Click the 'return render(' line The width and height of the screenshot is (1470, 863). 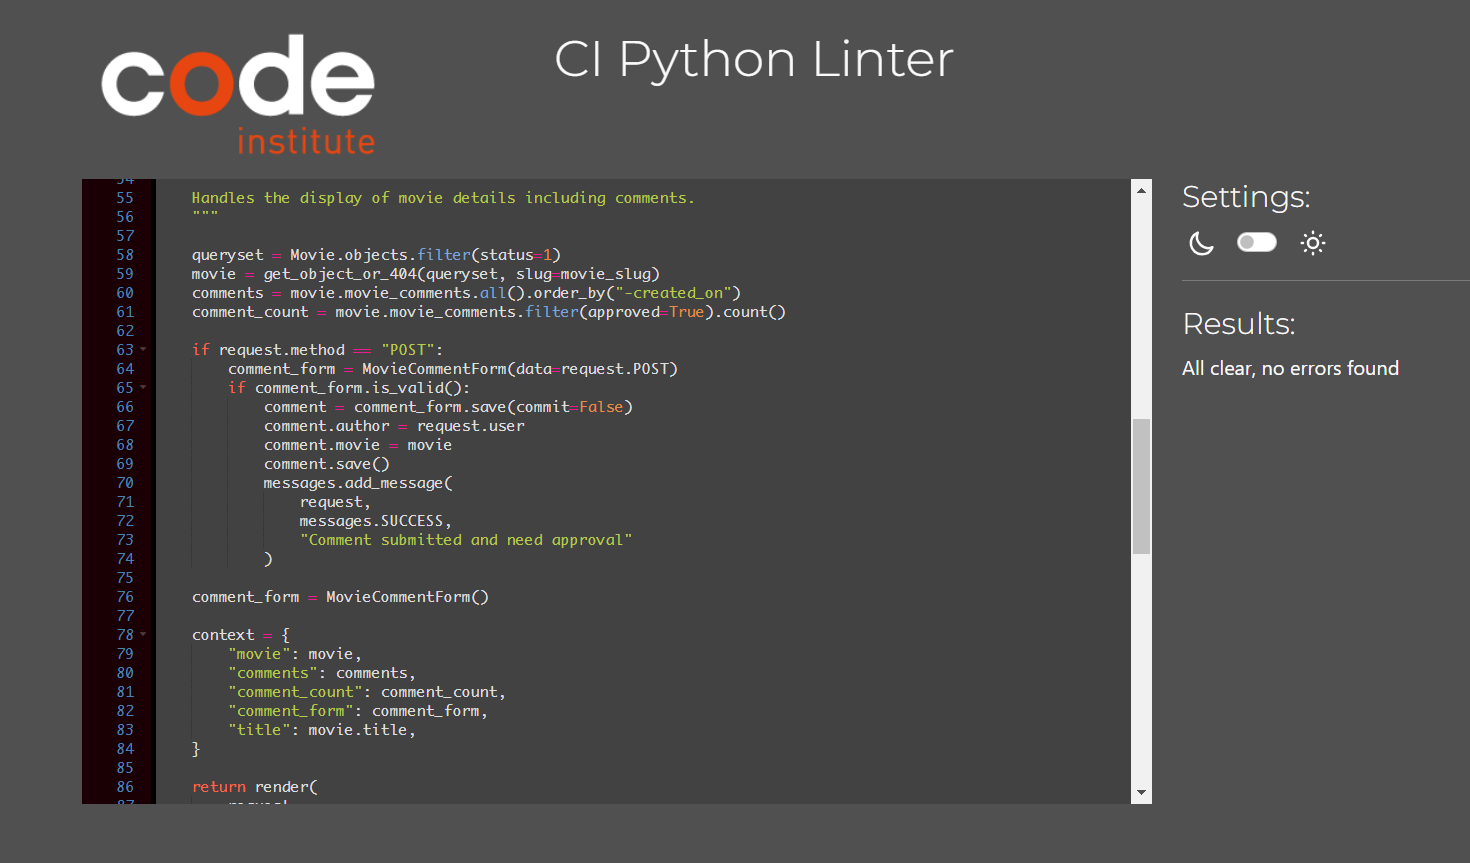[x=255, y=787]
